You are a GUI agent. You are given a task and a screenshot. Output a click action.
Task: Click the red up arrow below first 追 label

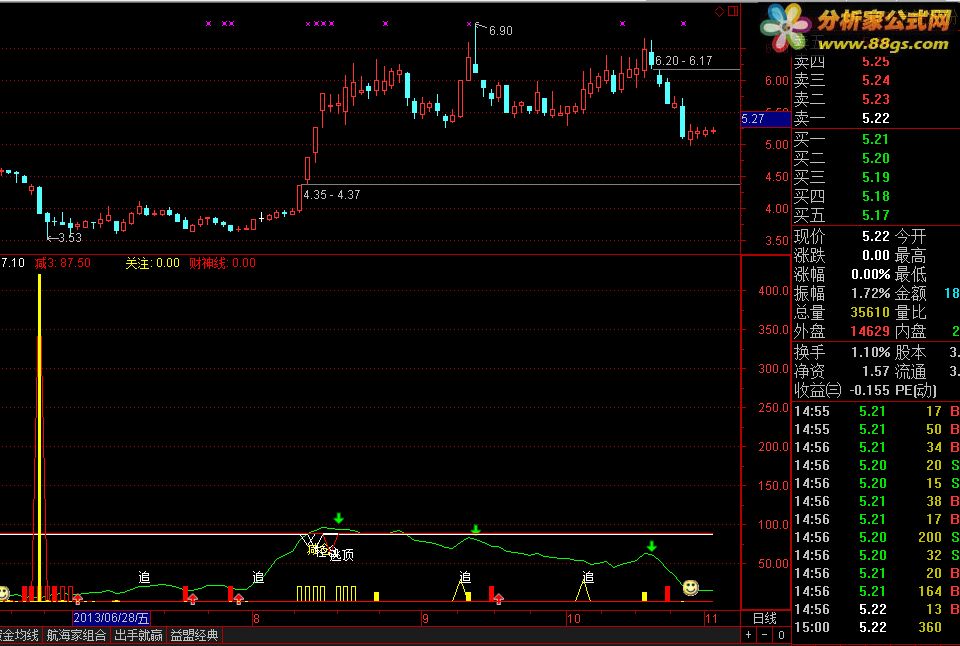pyautogui.click(x=192, y=598)
